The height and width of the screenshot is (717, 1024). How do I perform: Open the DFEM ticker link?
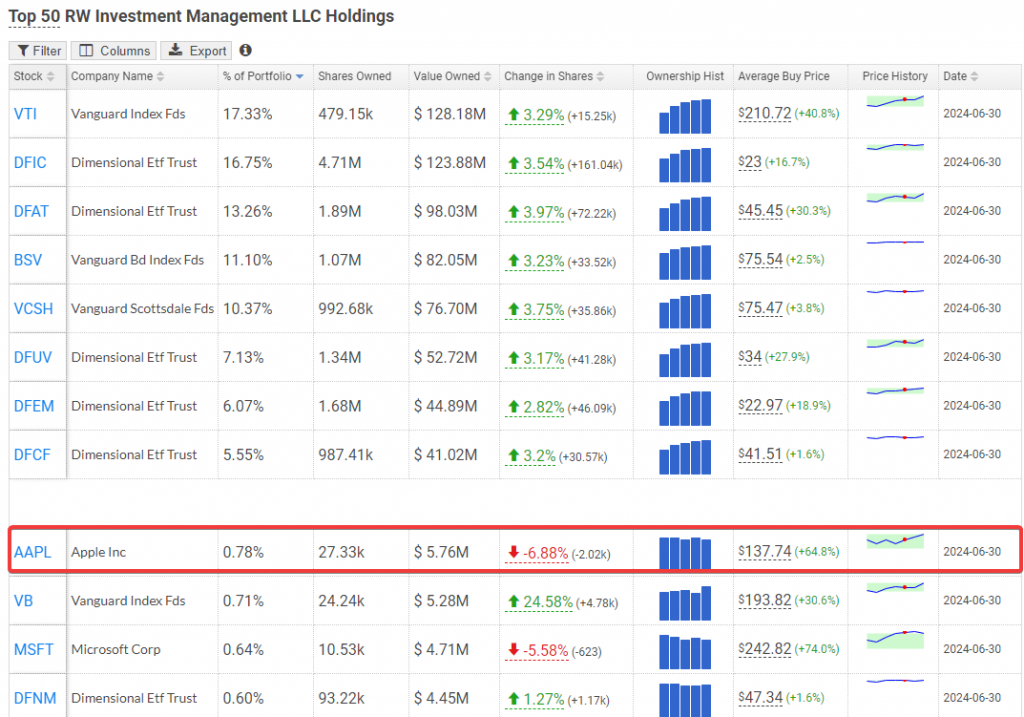(x=34, y=406)
